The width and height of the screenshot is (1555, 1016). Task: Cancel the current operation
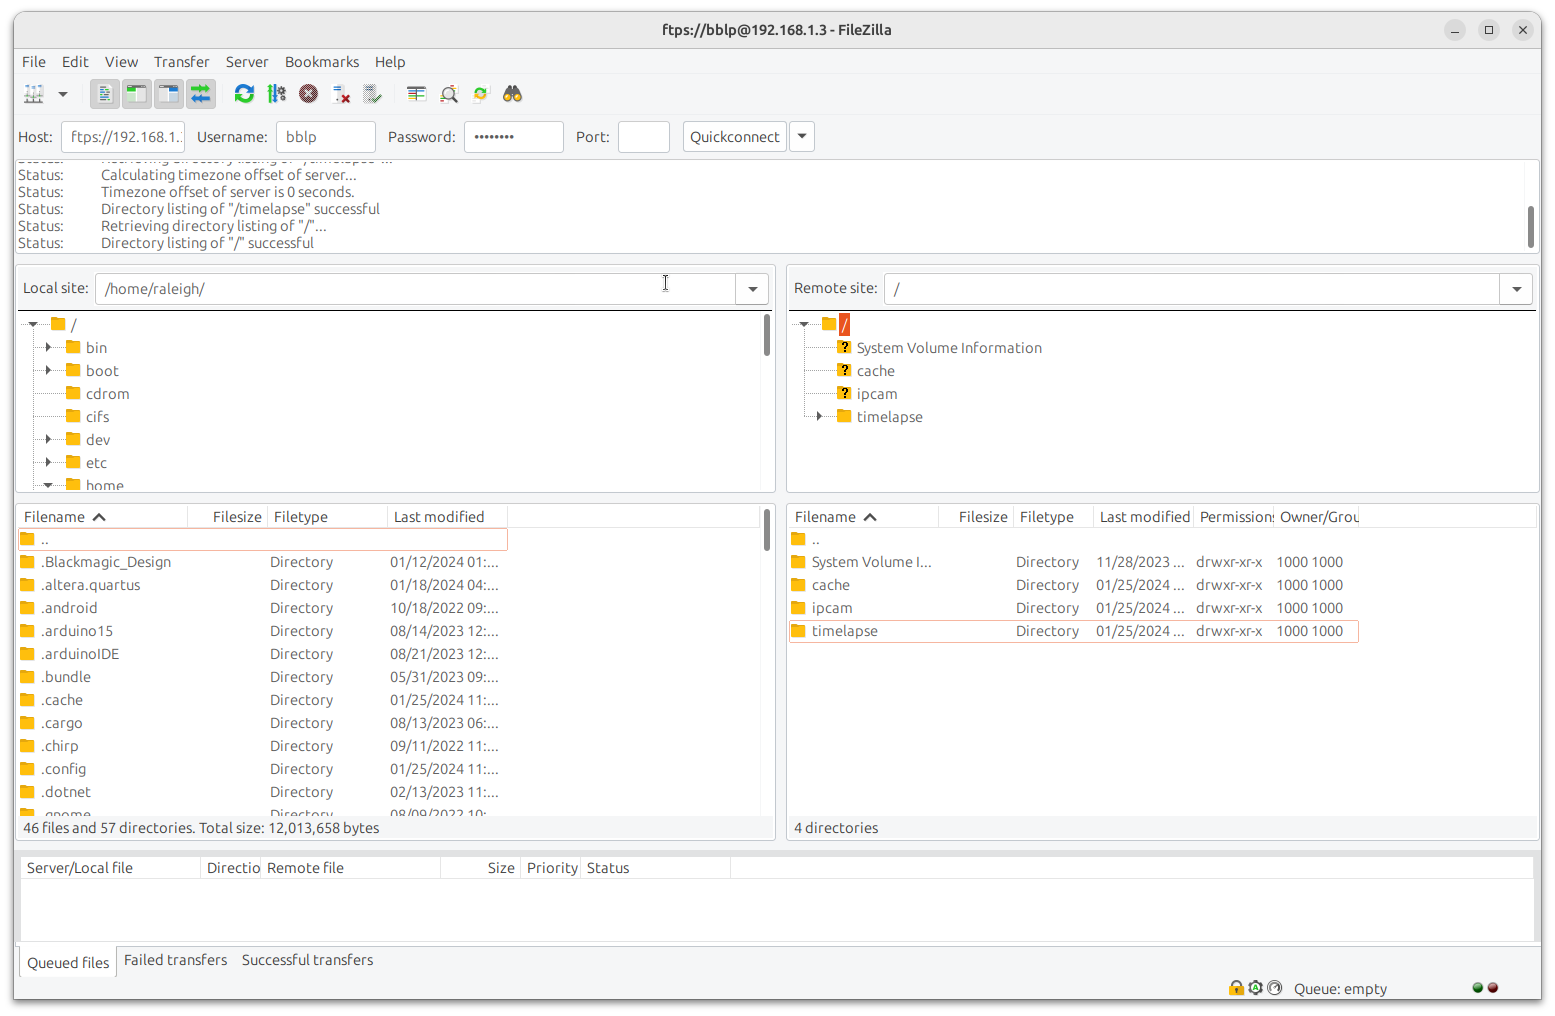point(309,93)
